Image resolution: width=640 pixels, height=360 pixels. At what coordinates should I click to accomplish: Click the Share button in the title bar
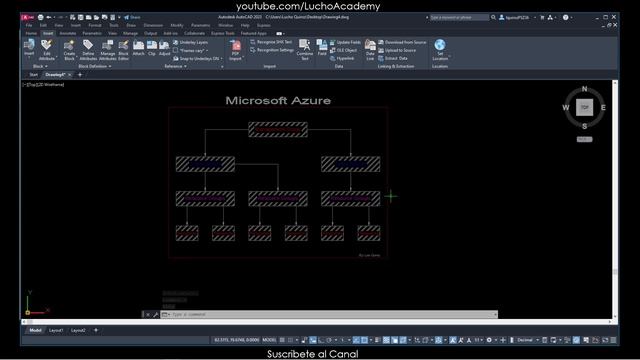[132, 17]
